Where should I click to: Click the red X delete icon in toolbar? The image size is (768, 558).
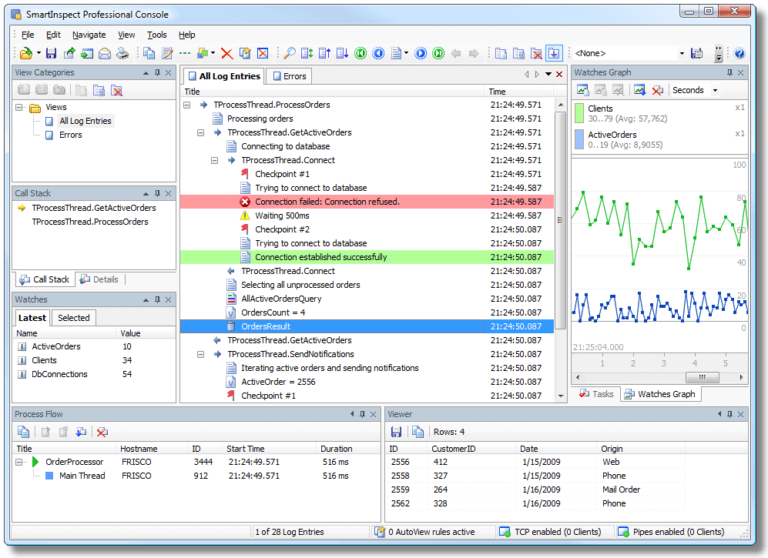coord(227,53)
